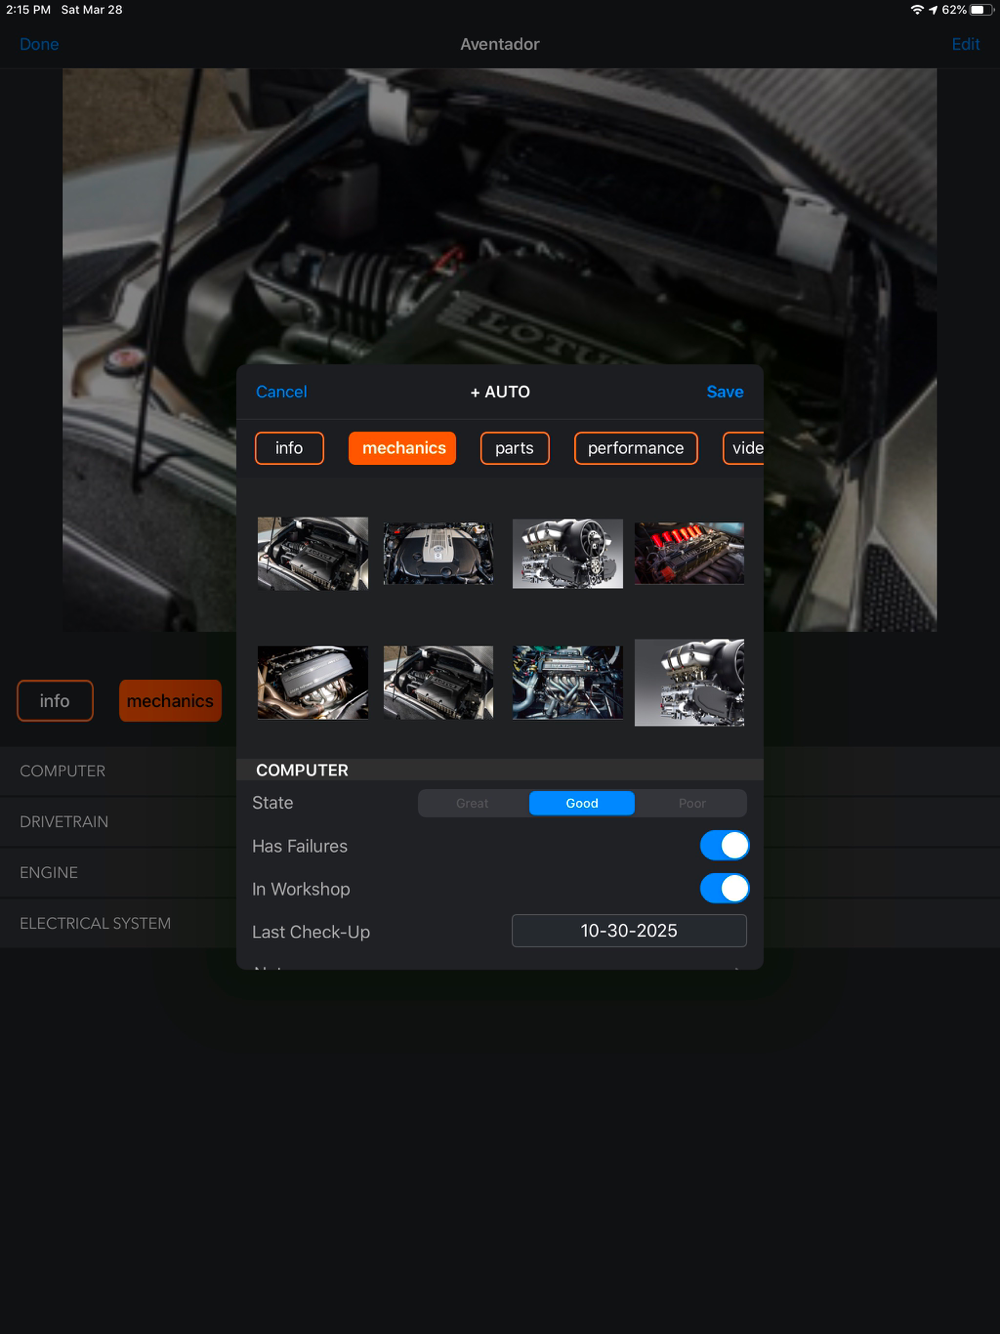Set State to Good
Image resolution: width=1000 pixels, height=1334 pixels.
point(582,803)
